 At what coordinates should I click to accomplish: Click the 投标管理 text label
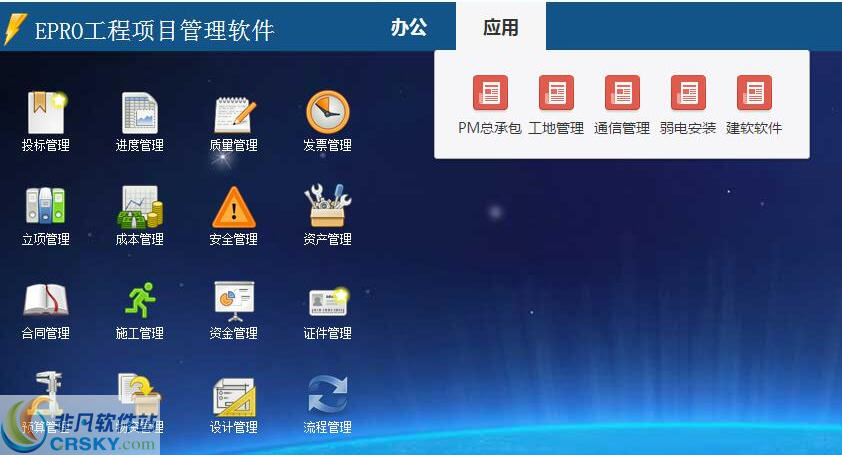(x=46, y=145)
